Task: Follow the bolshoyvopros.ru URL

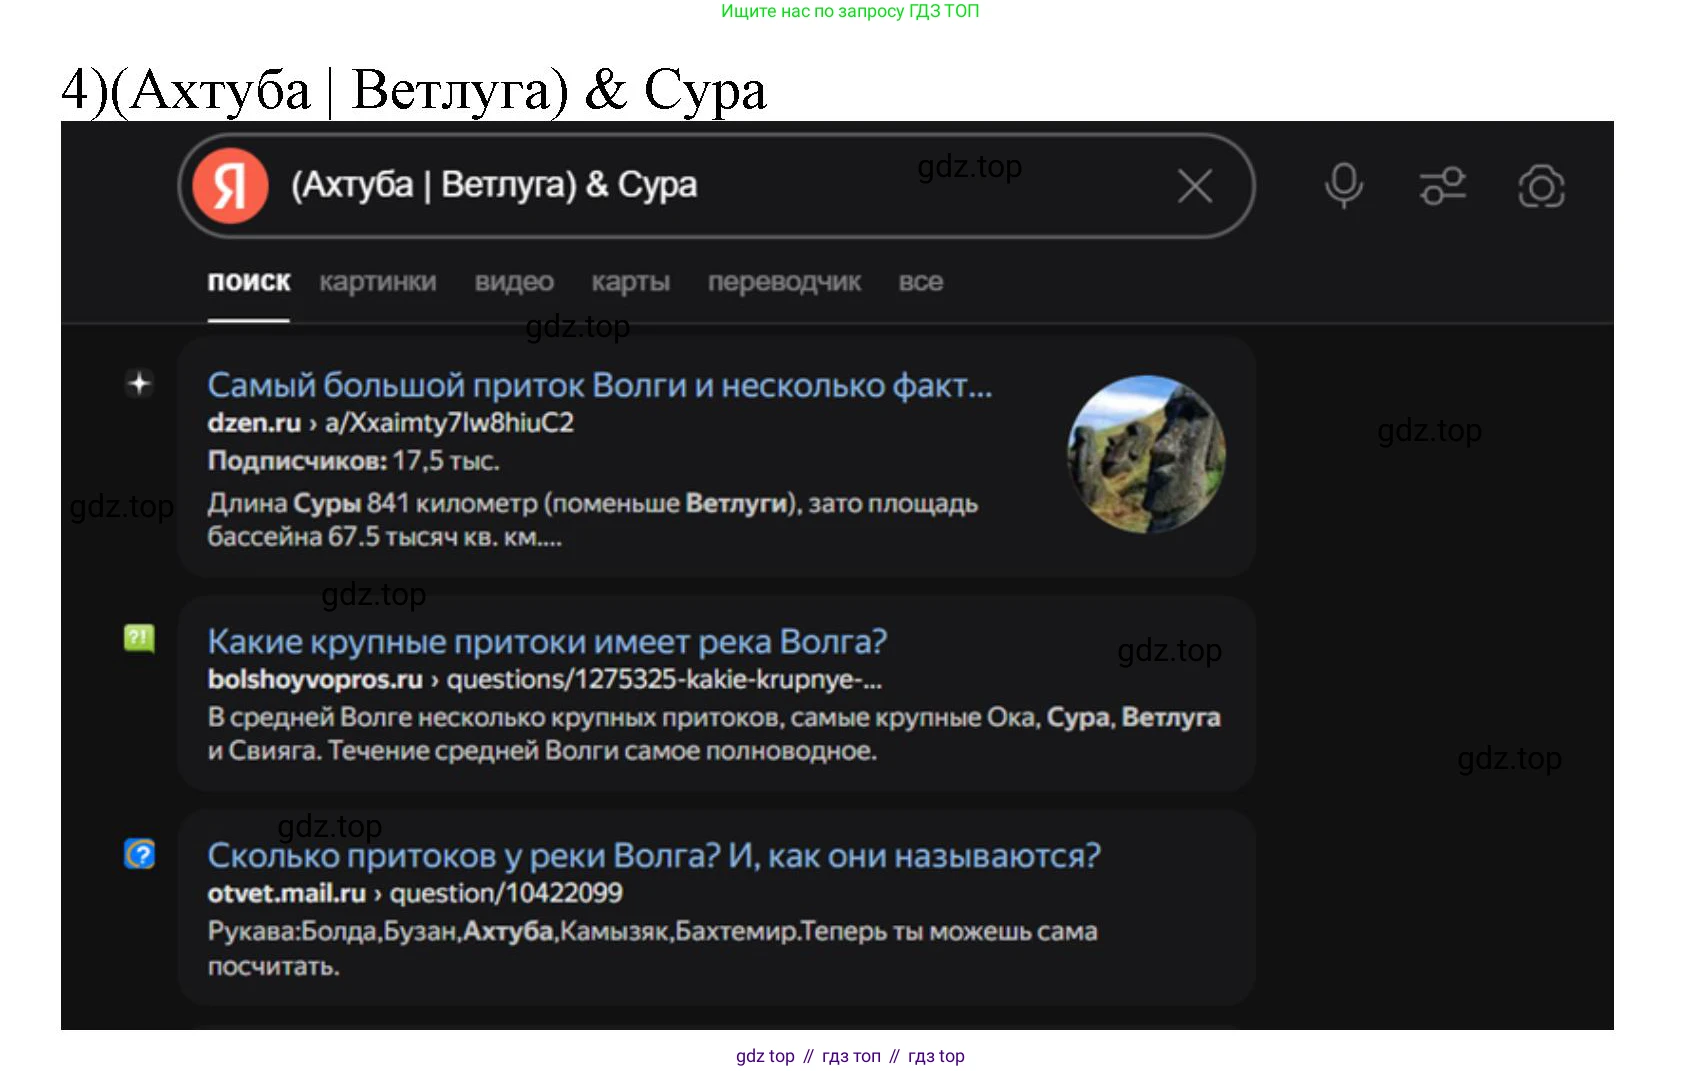Action: [545, 680]
